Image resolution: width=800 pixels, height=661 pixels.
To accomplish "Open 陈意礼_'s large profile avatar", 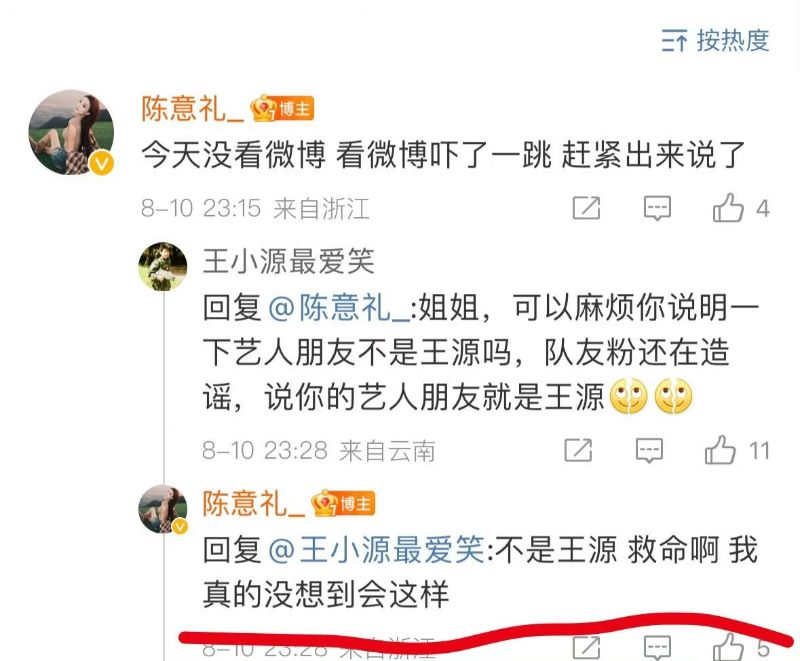I will point(71,133).
